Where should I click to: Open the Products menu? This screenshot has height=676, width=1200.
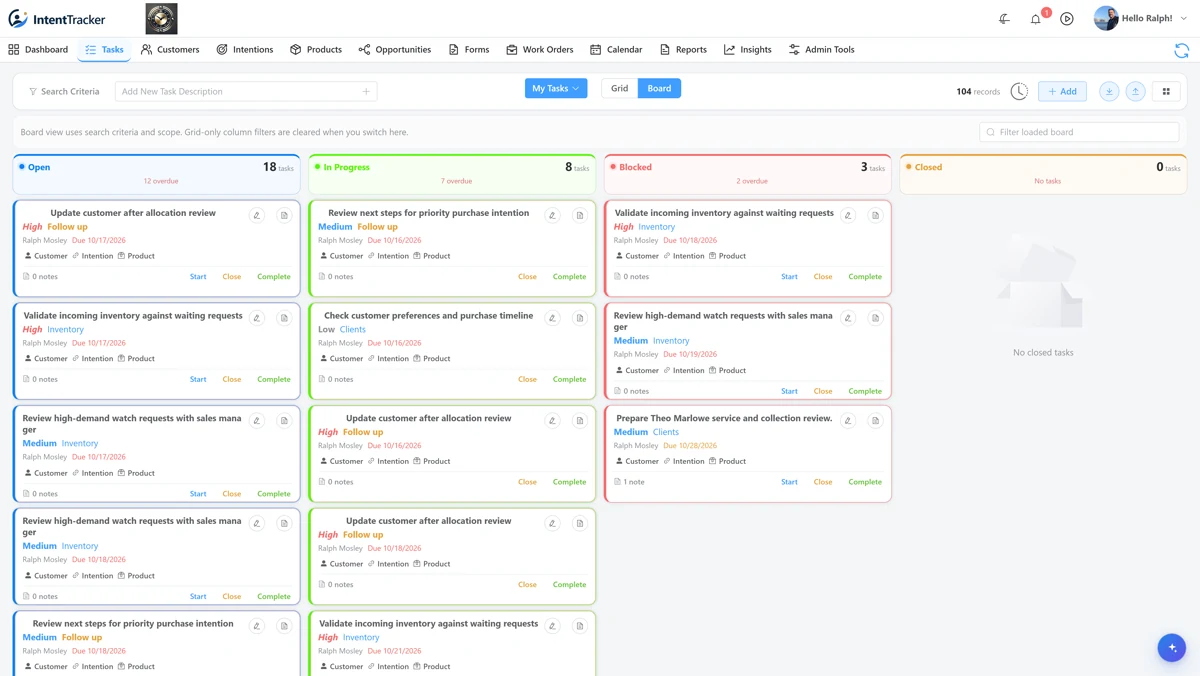point(316,49)
